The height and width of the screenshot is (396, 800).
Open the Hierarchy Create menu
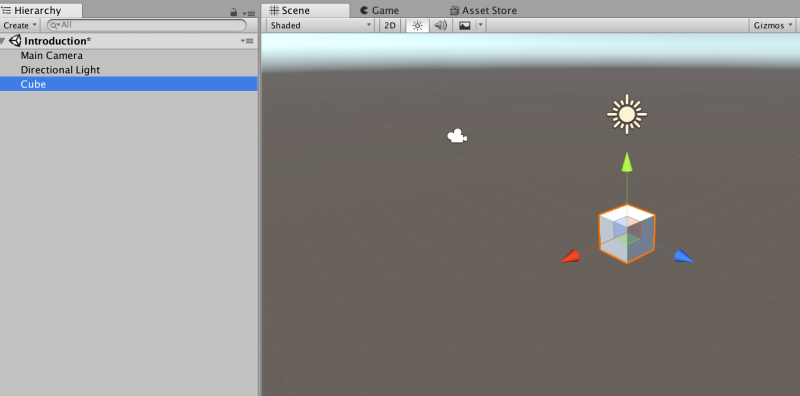(20, 26)
